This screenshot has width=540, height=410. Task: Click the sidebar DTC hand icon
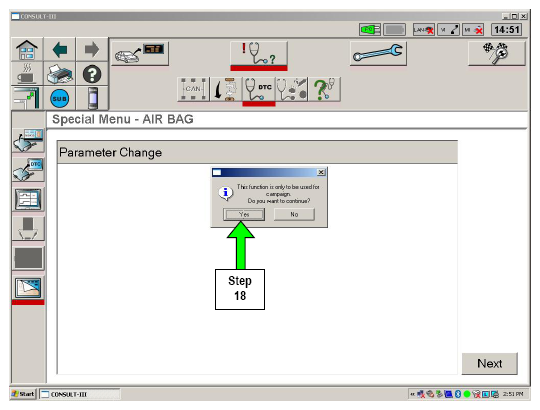pyautogui.click(x=28, y=170)
